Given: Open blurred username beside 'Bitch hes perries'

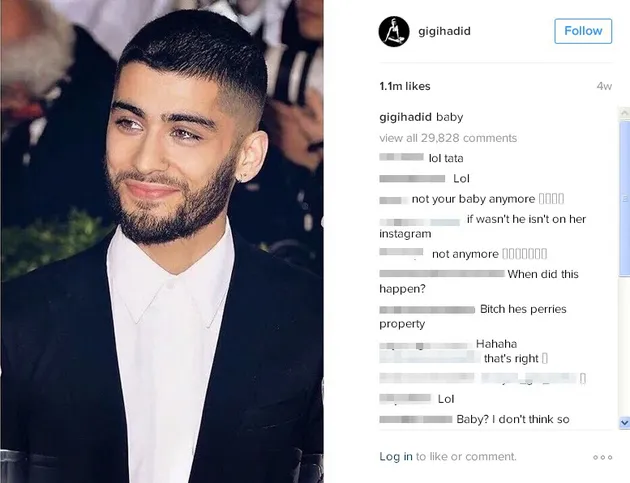Looking at the screenshot, I should [x=427, y=309].
